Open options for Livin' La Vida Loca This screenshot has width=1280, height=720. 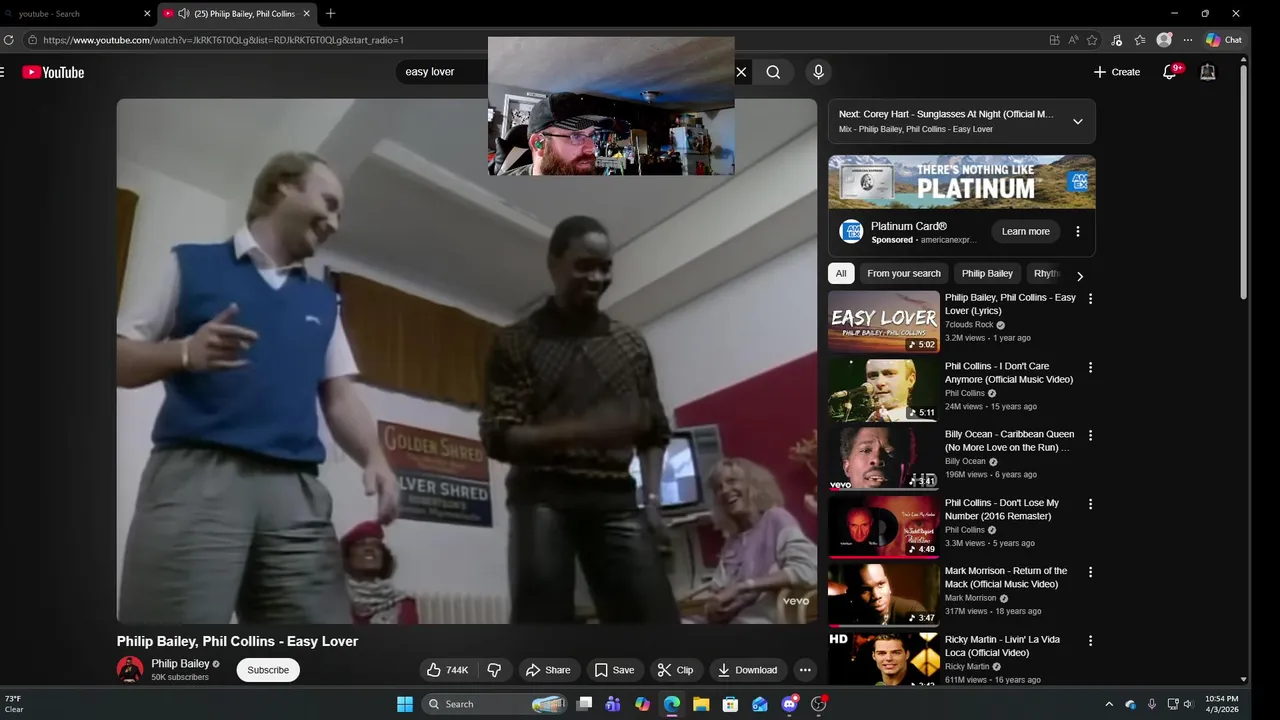(1090, 640)
